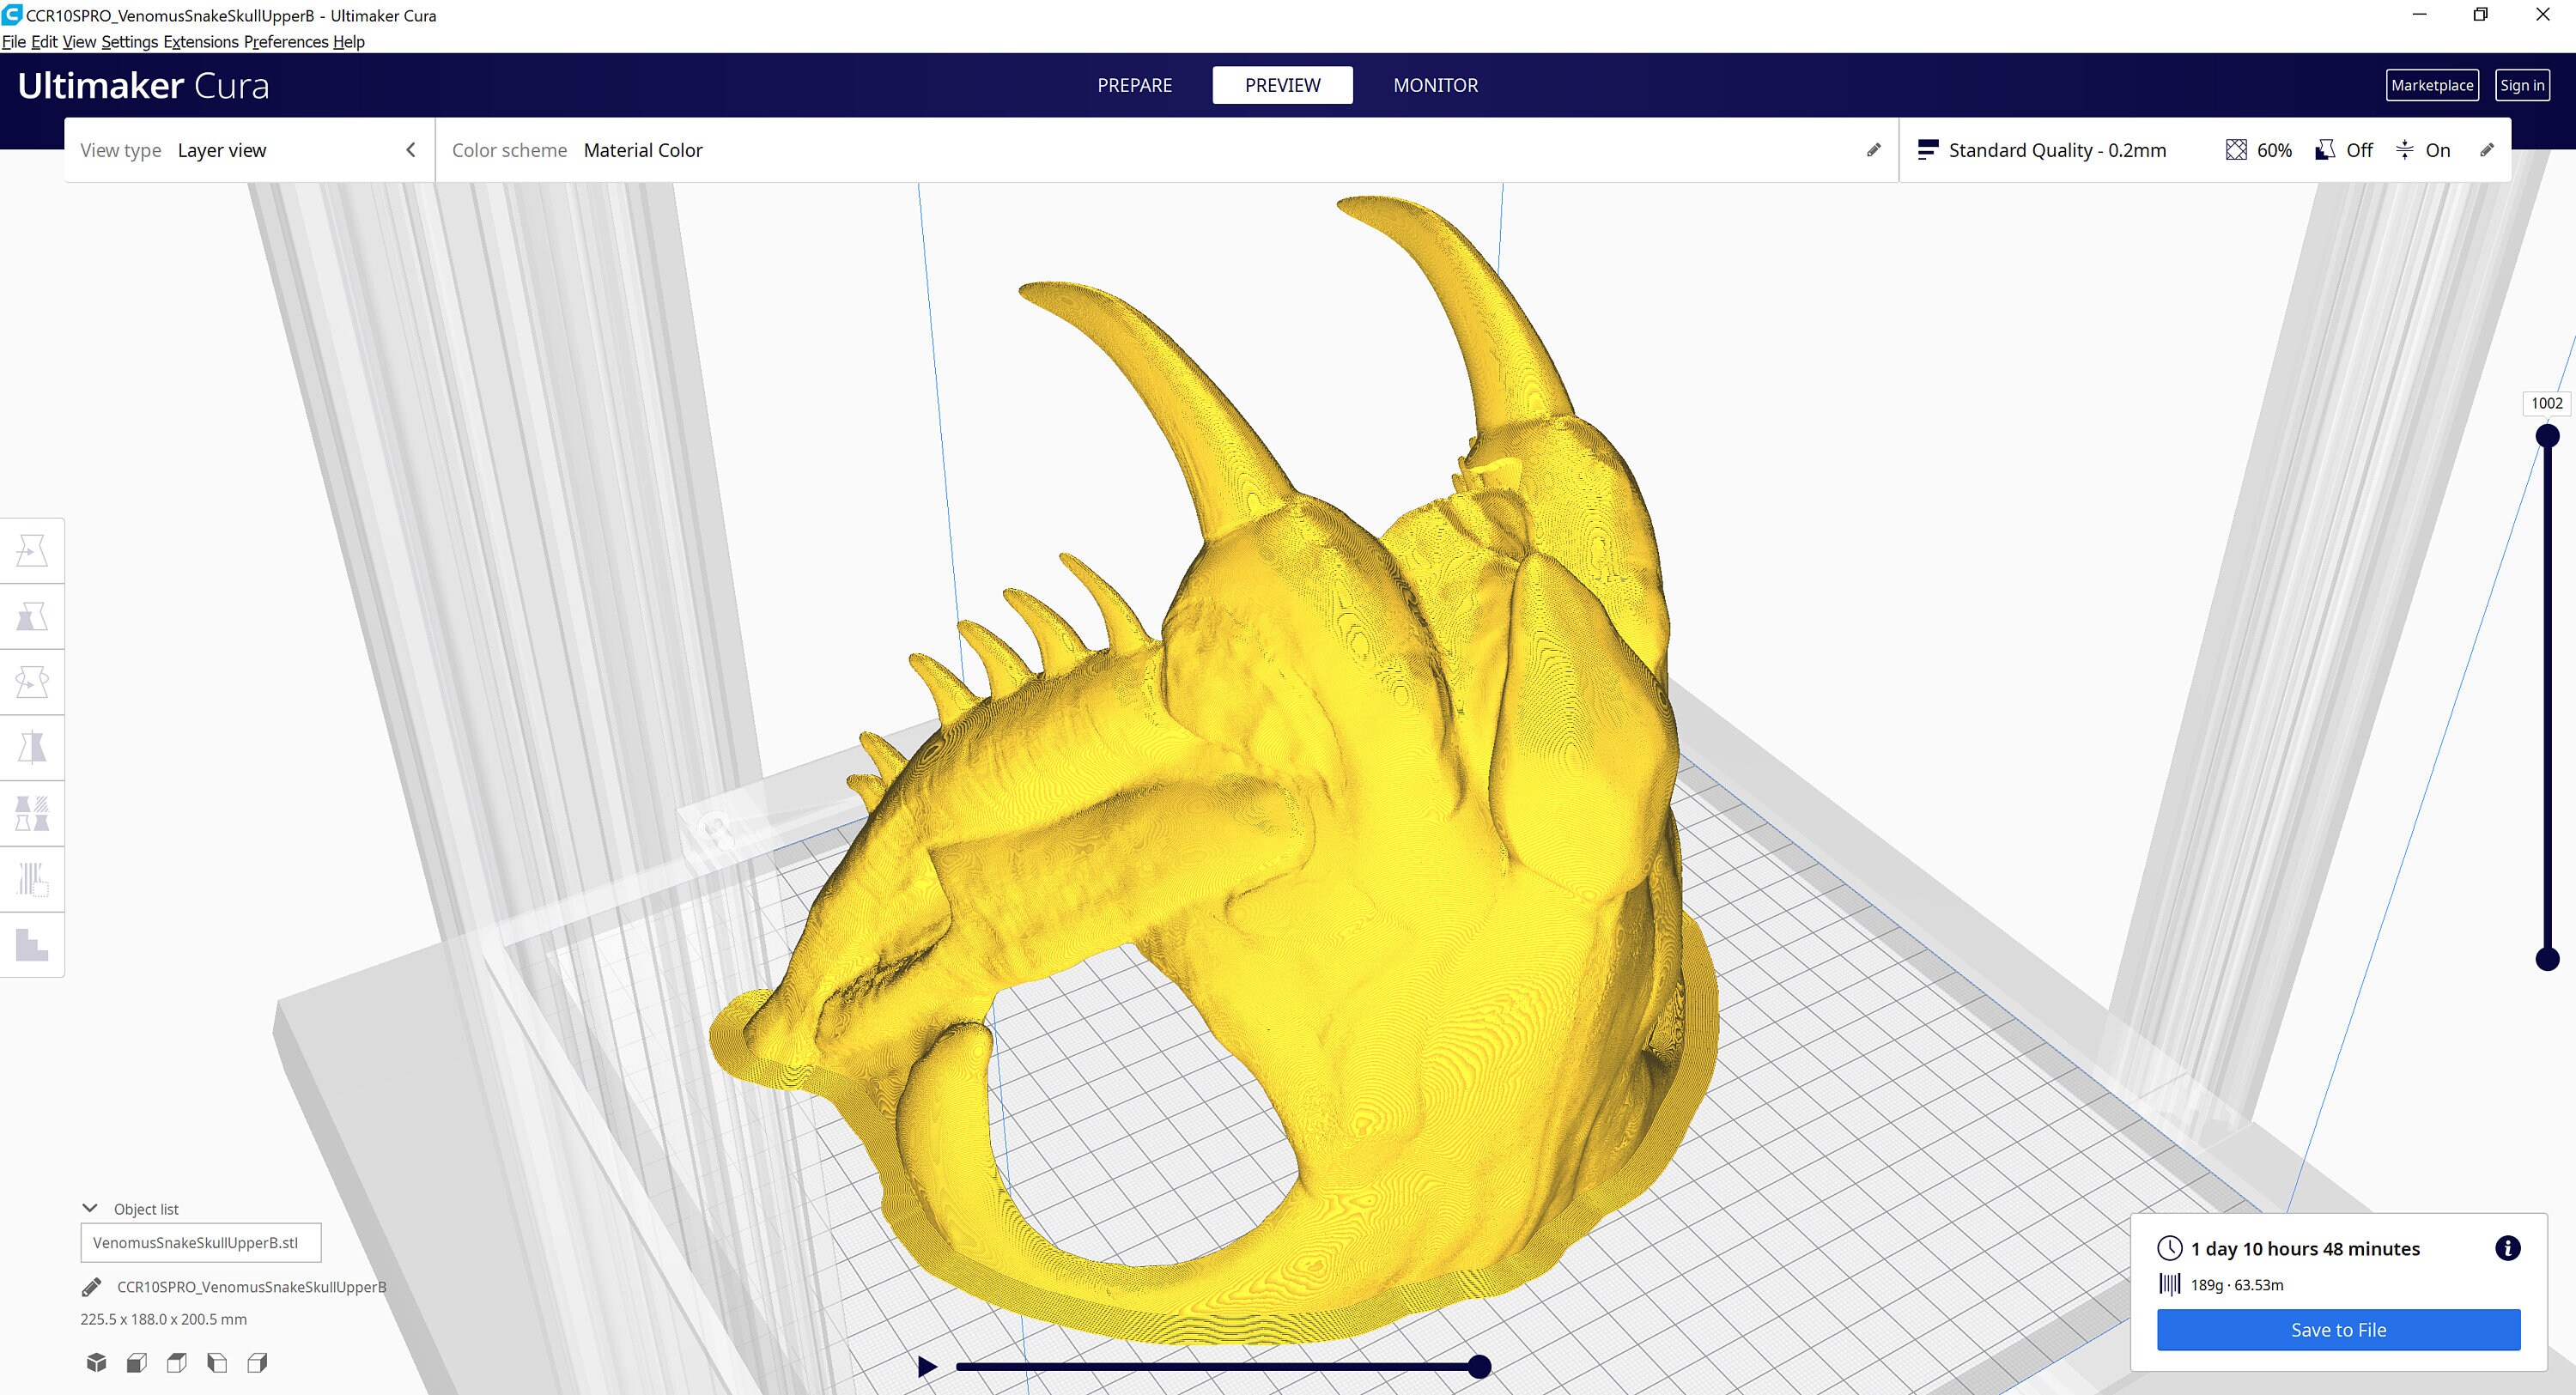Click the 60% infill indicator
Image resolution: width=2576 pixels, height=1395 pixels.
pyautogui.click(x=2258, y=150)
